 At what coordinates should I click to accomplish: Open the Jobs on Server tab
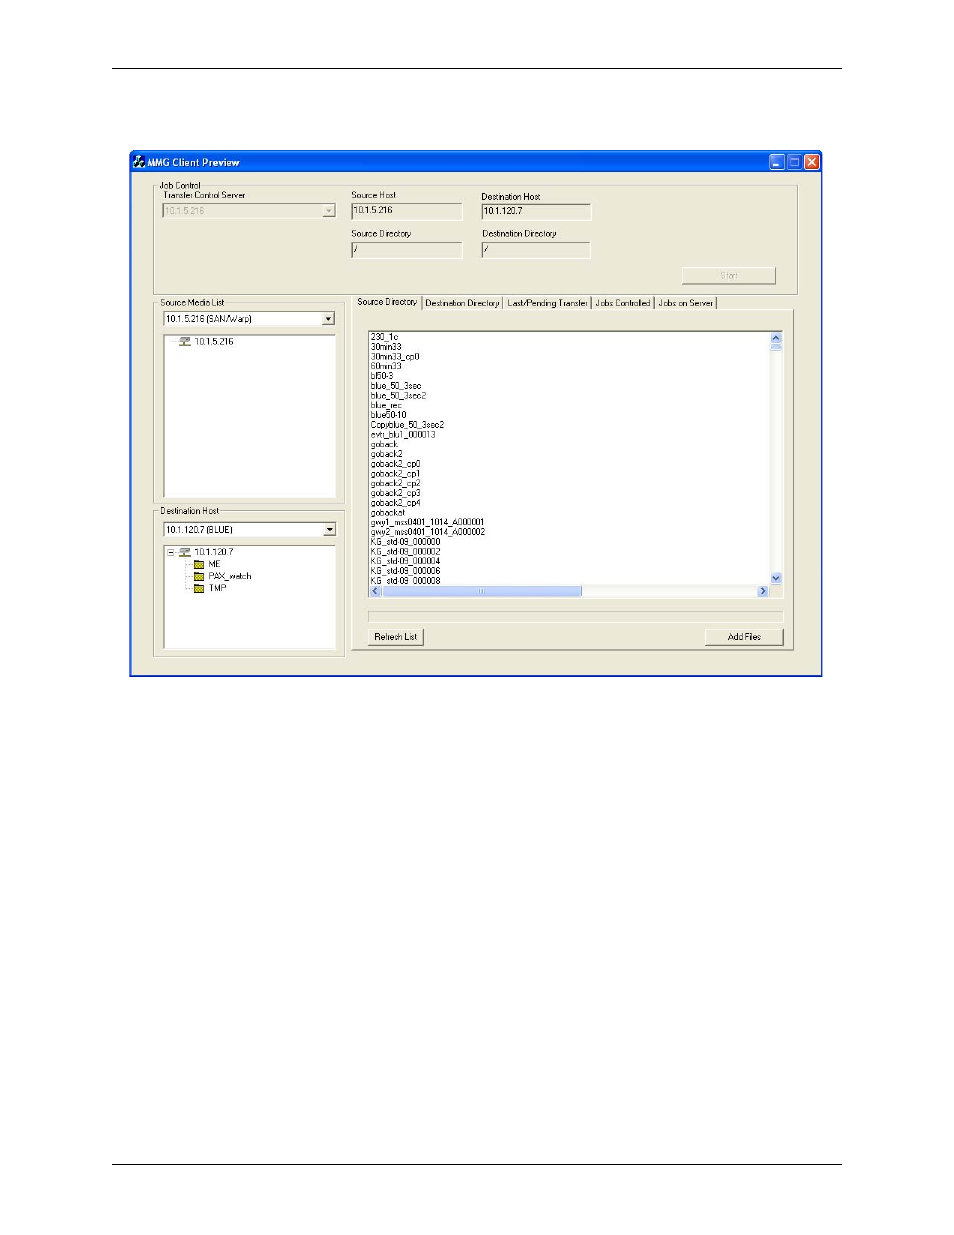[x=686, y=303]
